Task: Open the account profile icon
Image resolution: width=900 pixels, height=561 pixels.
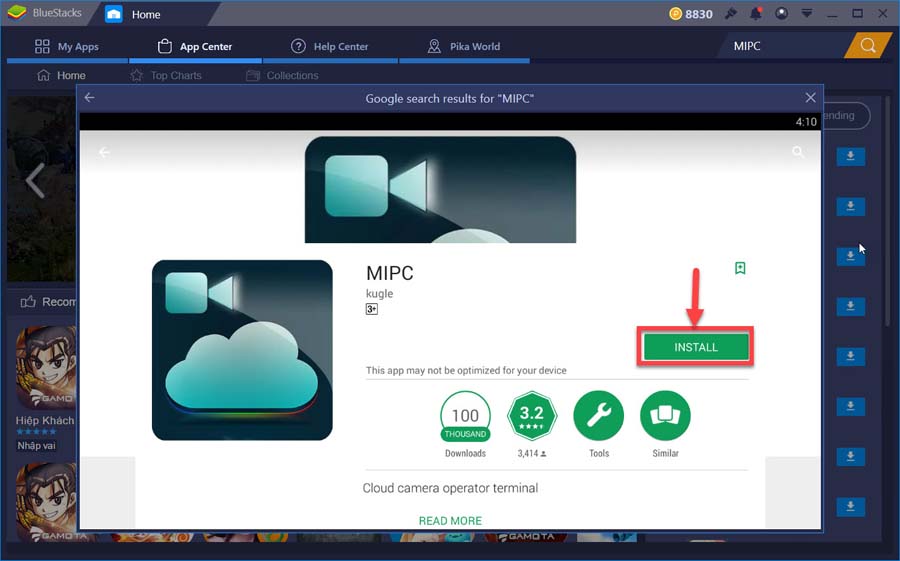Action: point(781,13)
